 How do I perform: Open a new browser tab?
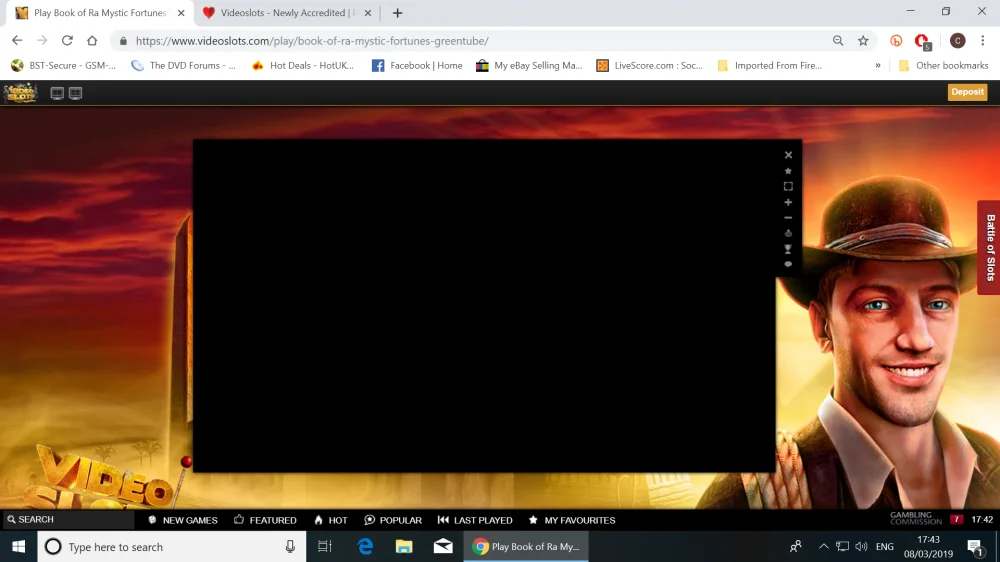(x=397, y=13)
